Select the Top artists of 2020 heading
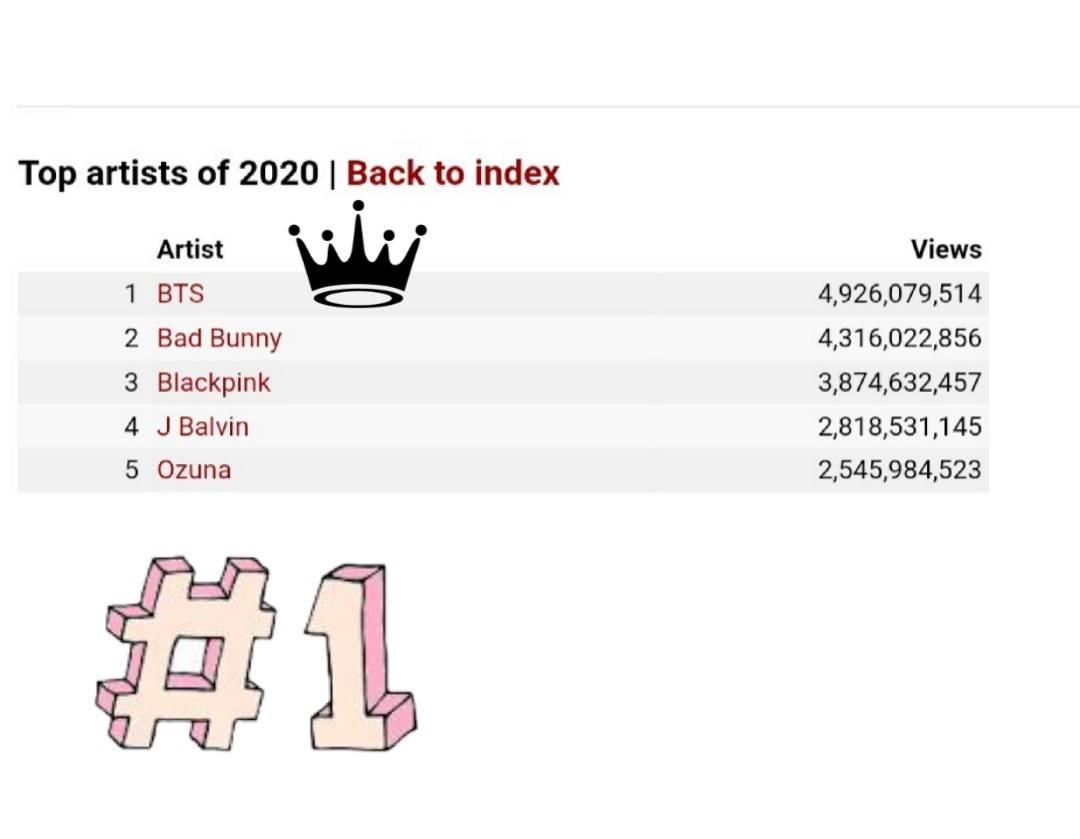This screenshot has height=839, width=1080. click(168, 173)
